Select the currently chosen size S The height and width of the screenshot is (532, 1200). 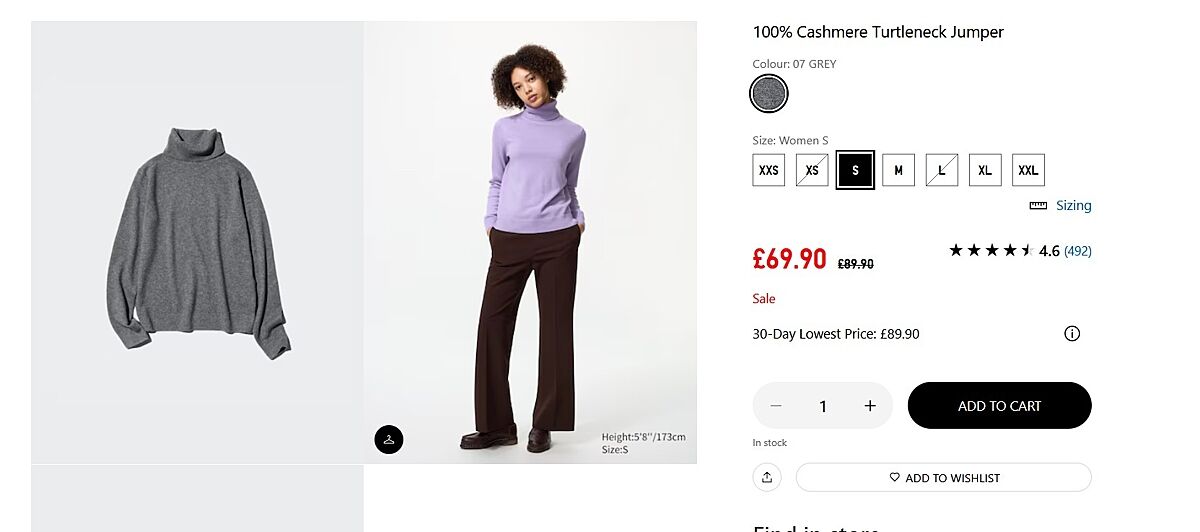click(855, 170)
